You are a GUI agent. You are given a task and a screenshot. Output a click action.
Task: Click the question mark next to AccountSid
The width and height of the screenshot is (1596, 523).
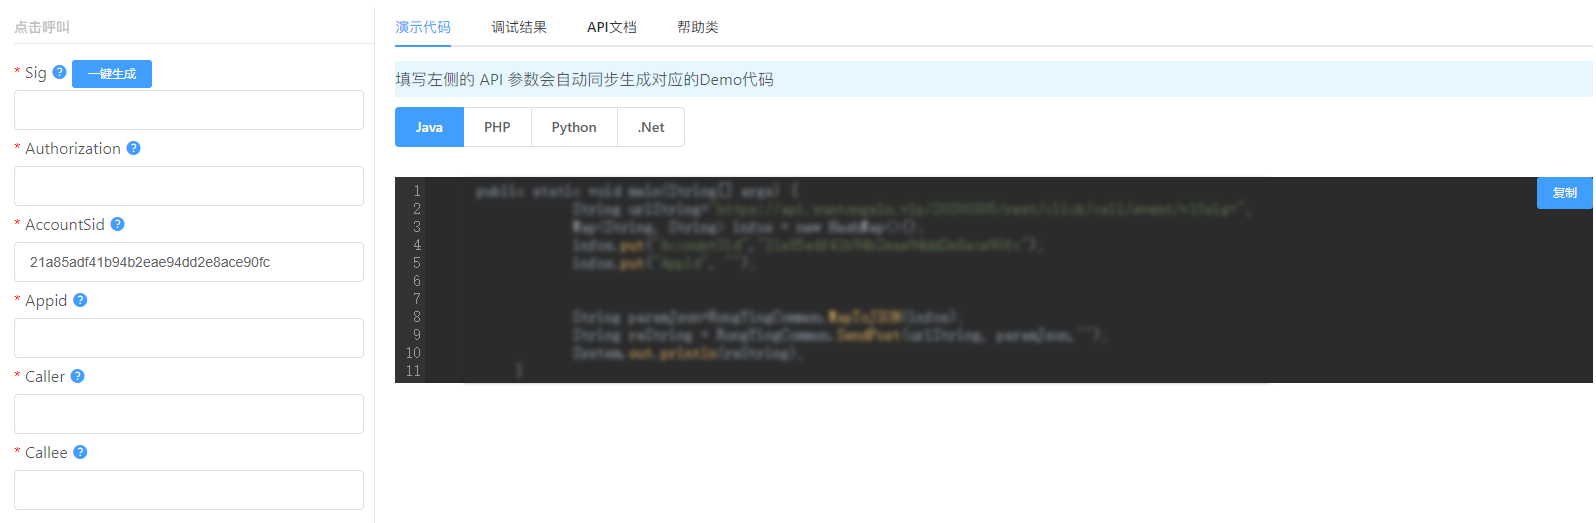pos(117,224)
